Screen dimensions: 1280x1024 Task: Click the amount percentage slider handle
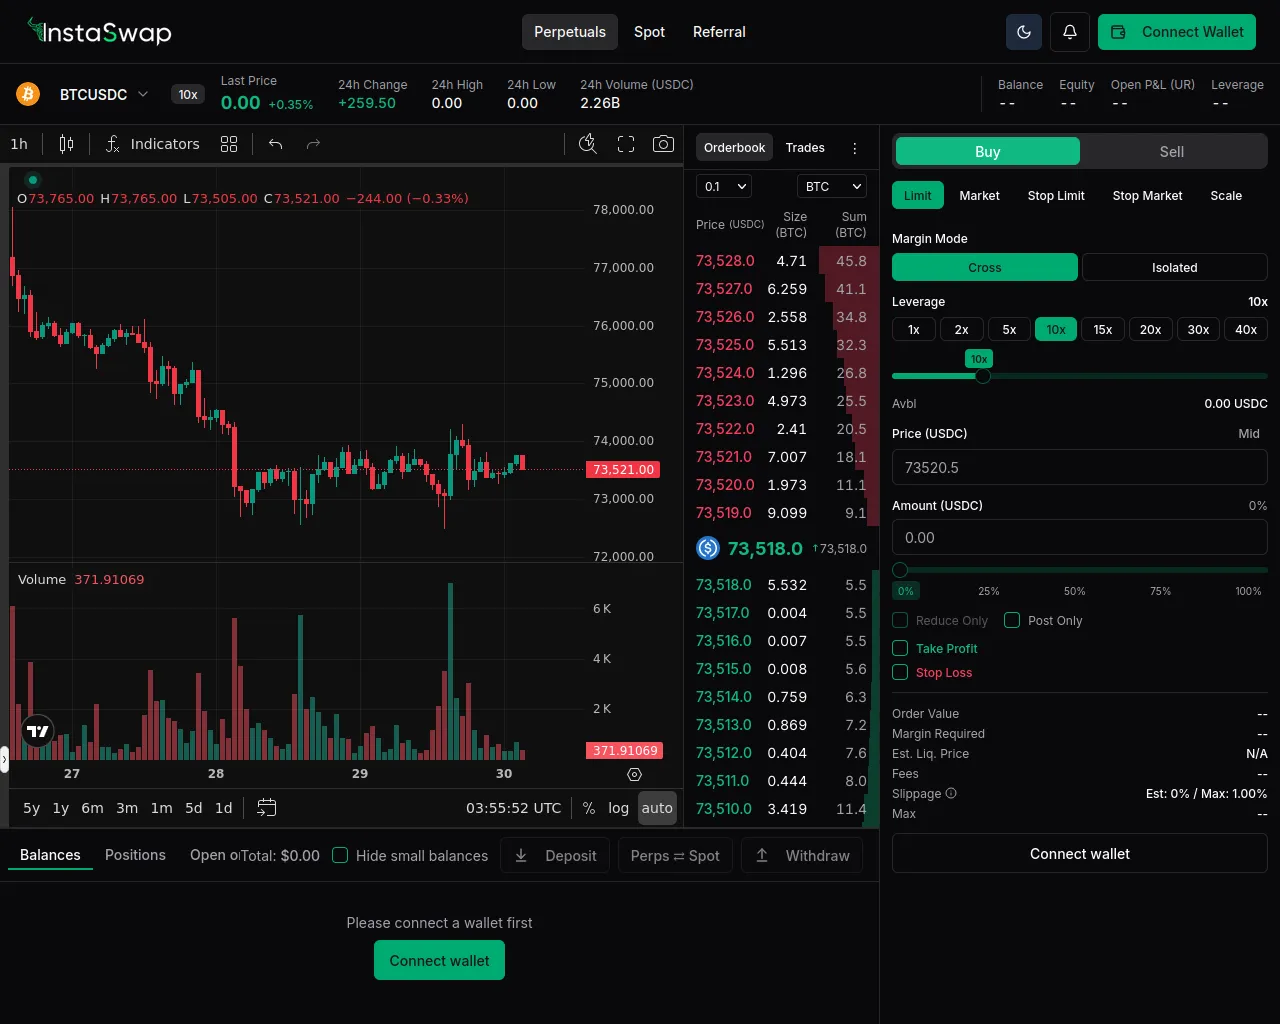[x=900, y=570]
